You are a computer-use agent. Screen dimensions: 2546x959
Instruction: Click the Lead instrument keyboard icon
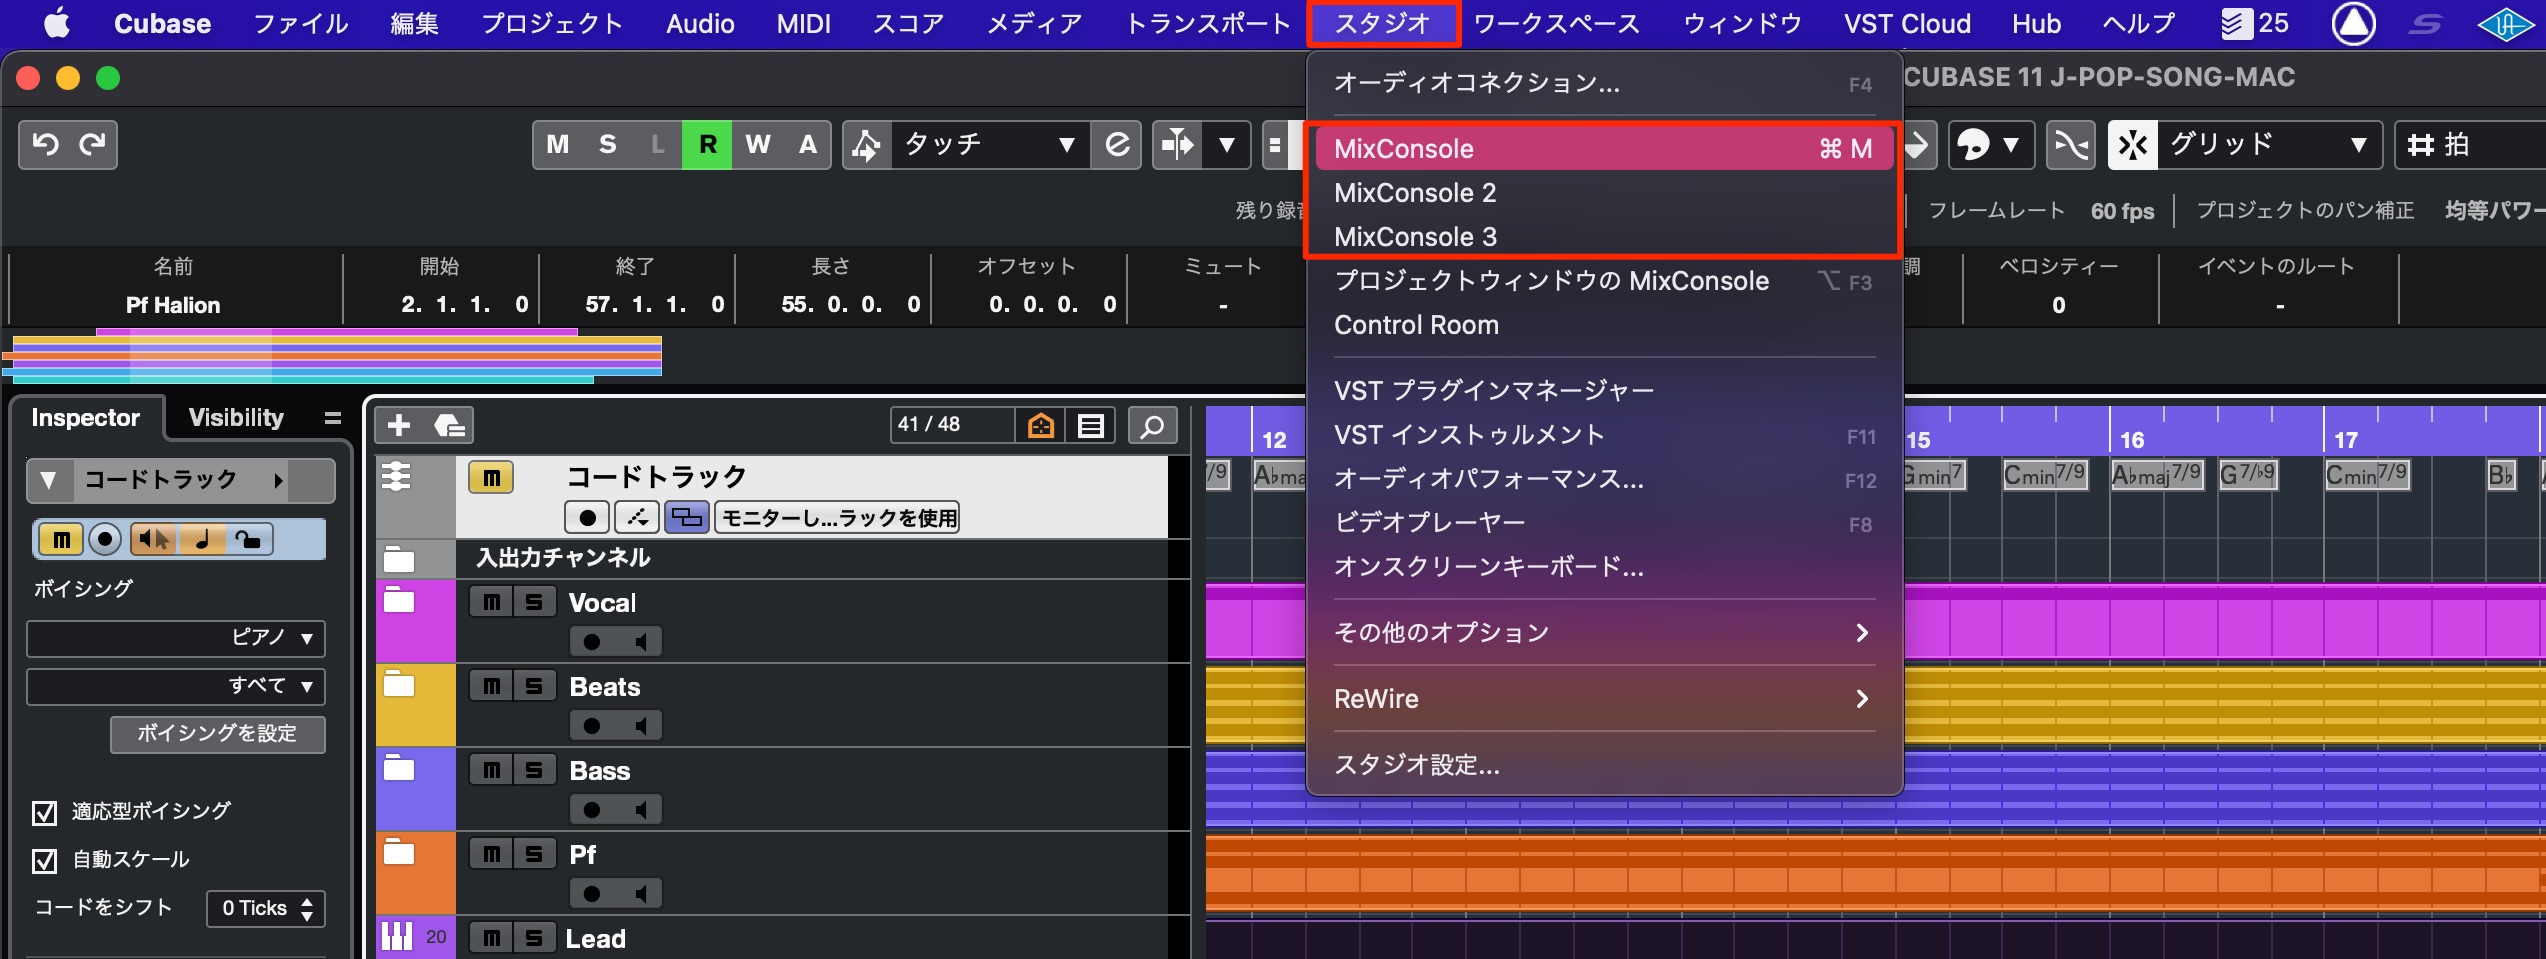pos(396,937)
